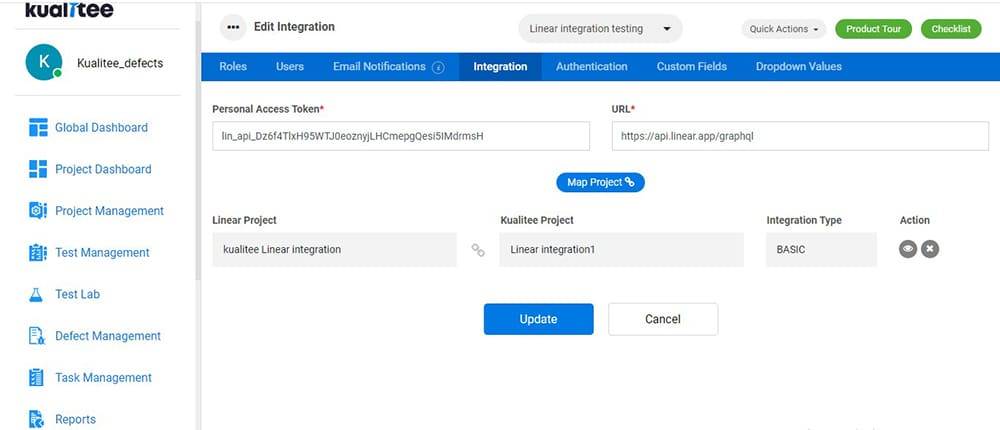Click the link icon between mapped projects
The width and height of the screenshot is (1000, 430).
tap(478, 250)
